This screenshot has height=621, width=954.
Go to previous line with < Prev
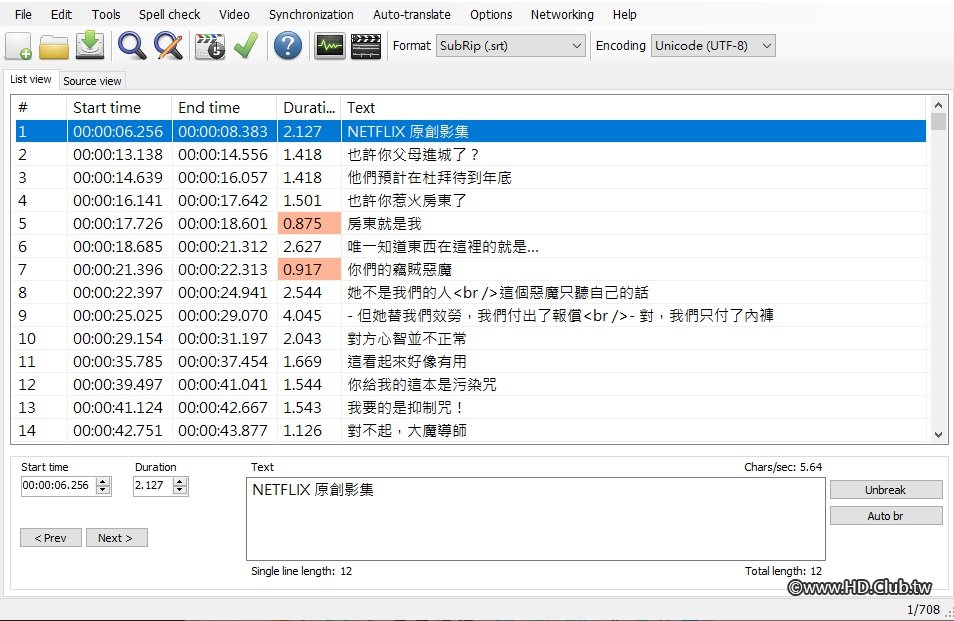[50, 538]
